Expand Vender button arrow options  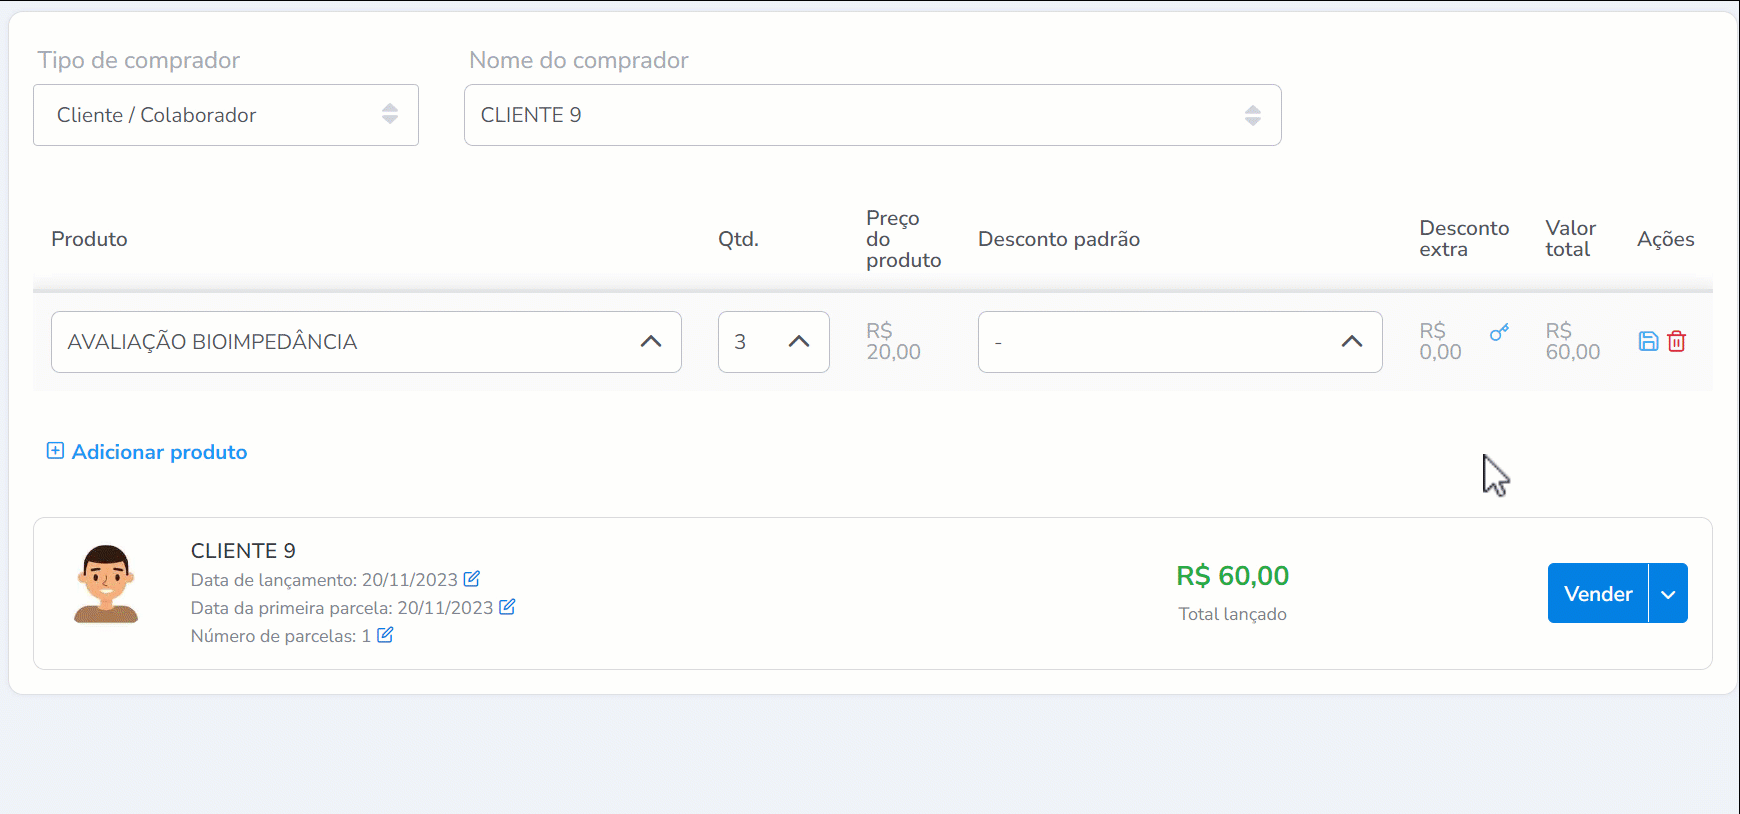1668,594
